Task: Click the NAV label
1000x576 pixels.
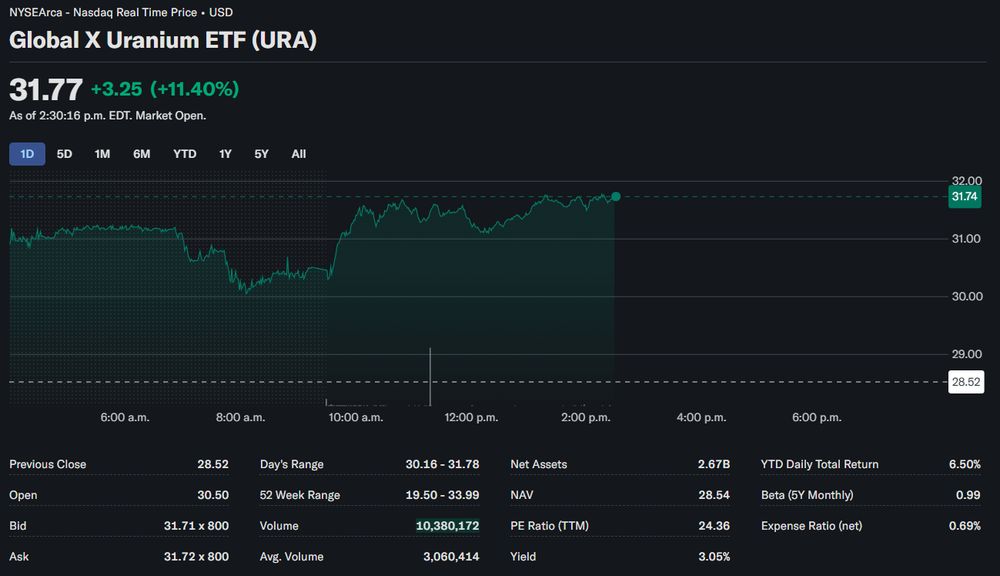Action: 522,495
